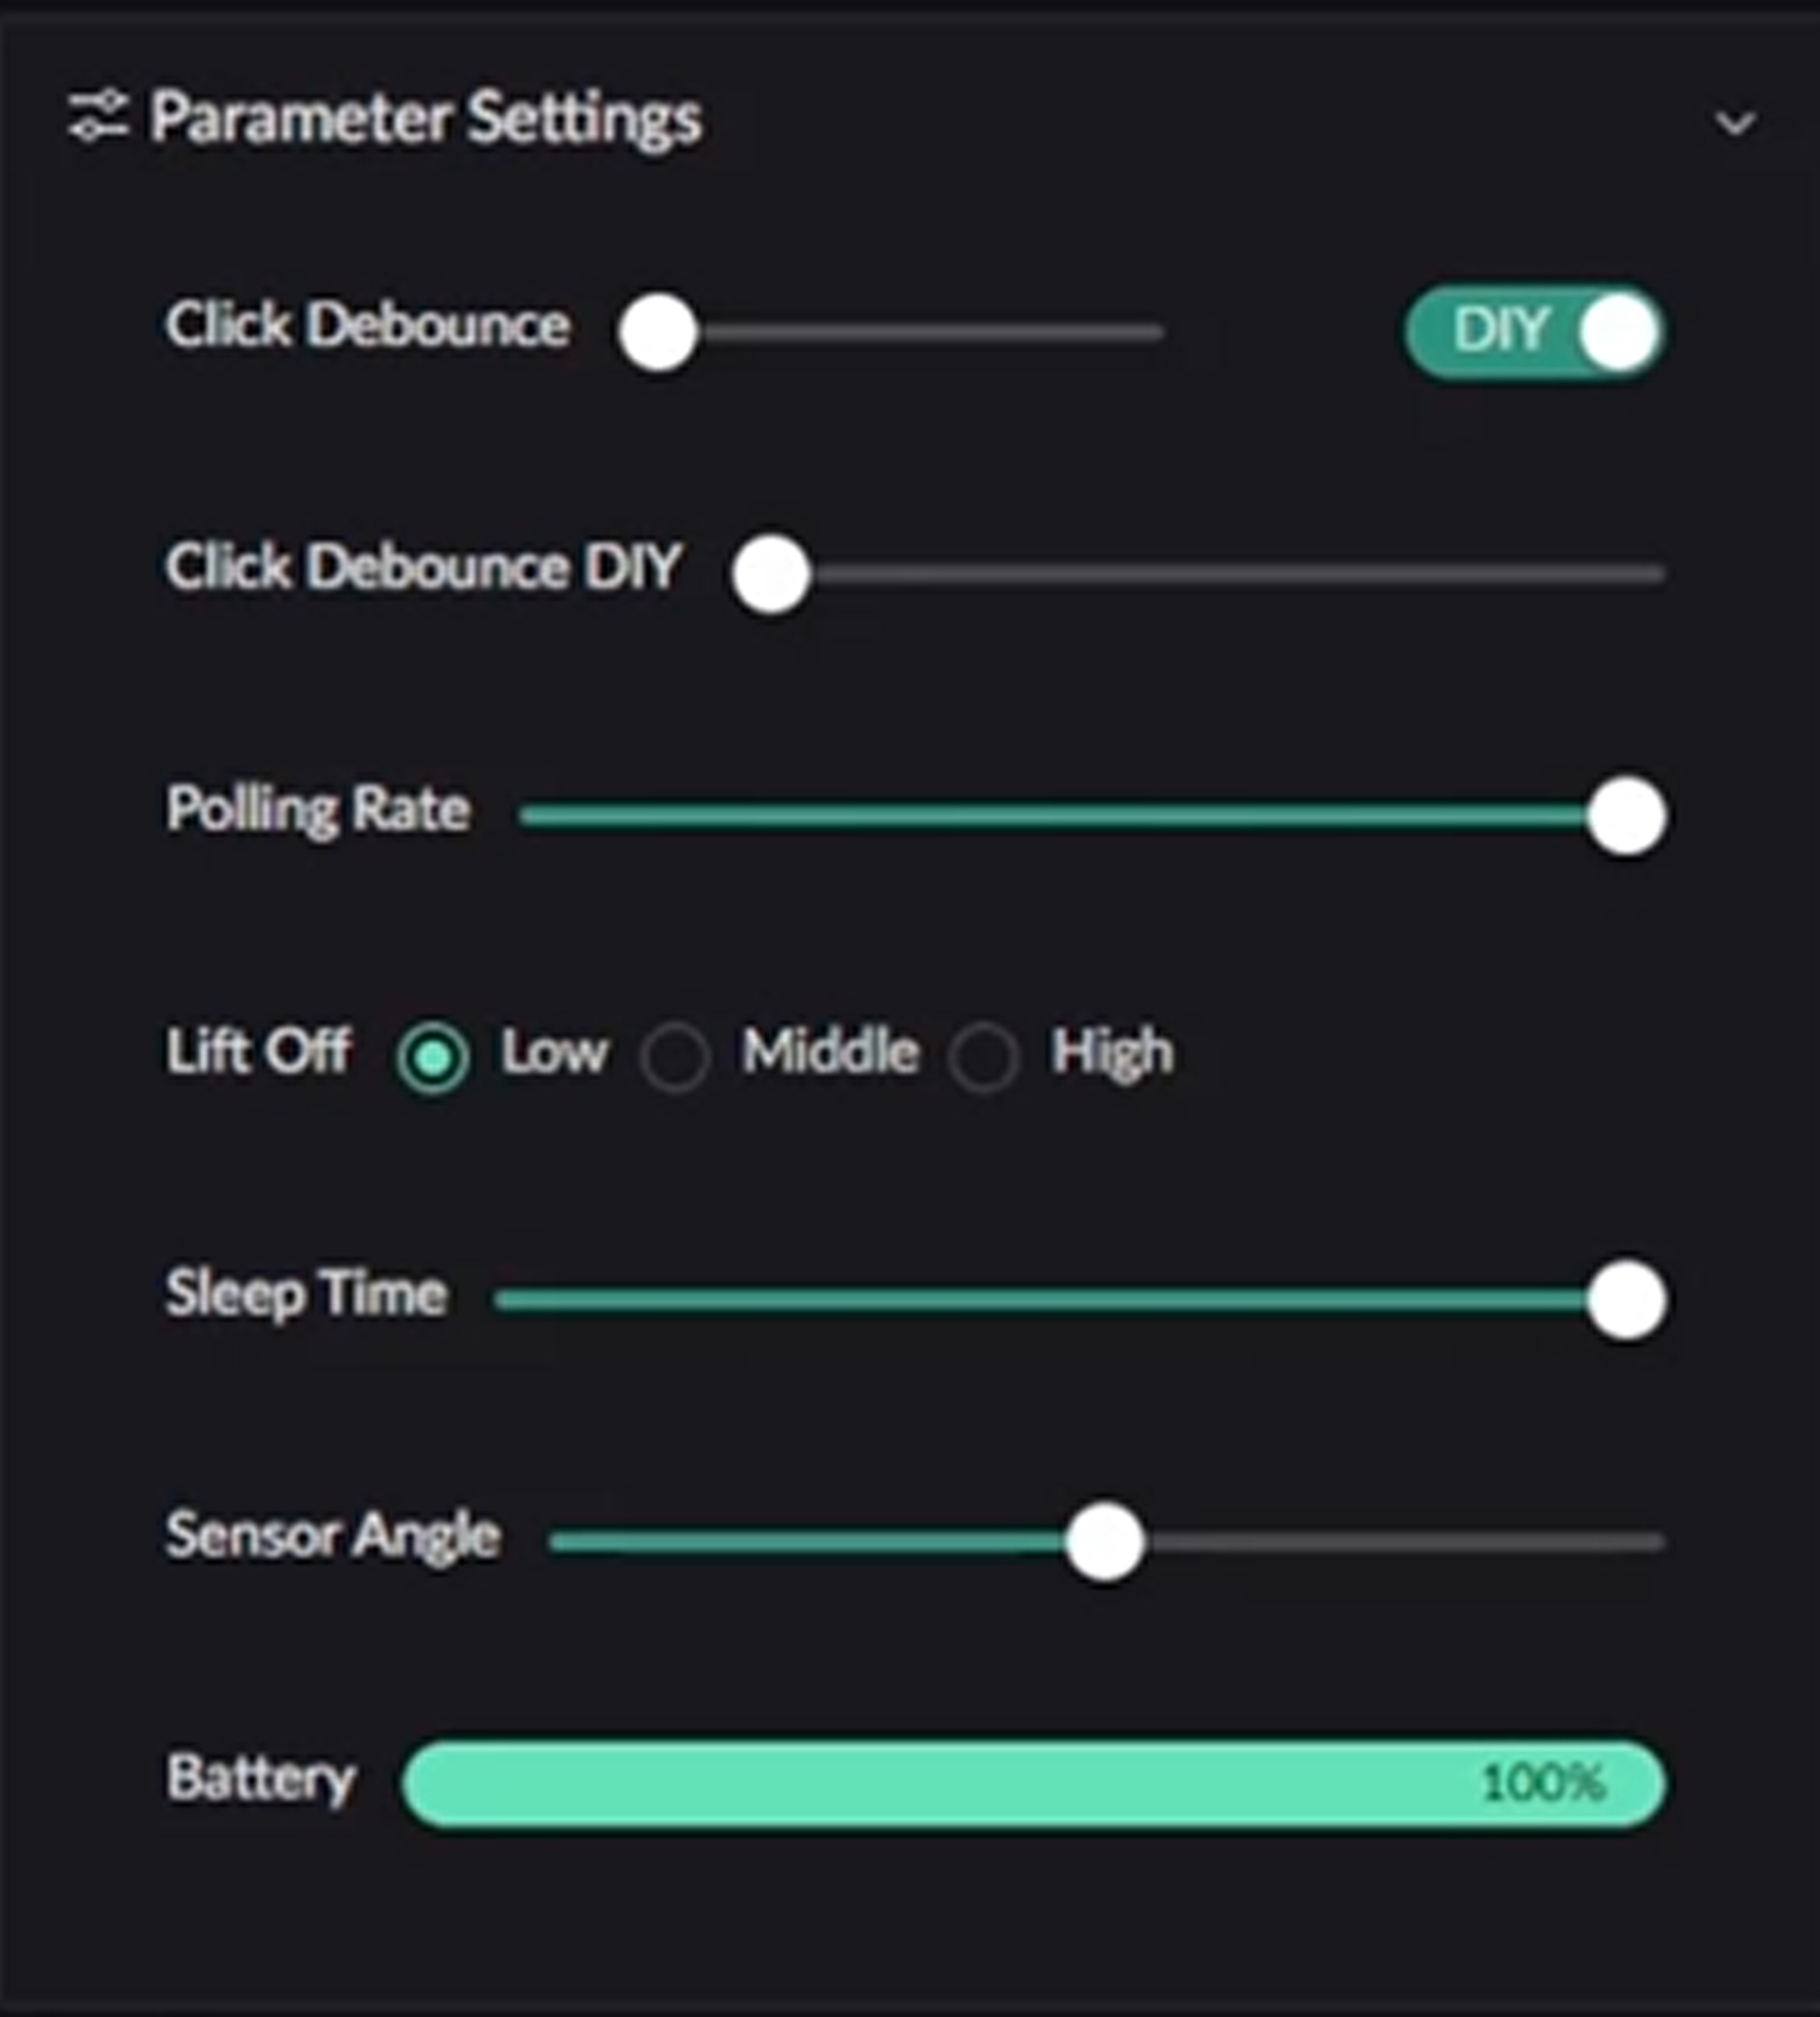
Task: Click the Polling Rate slider handle
Action: coord(1626,816)
